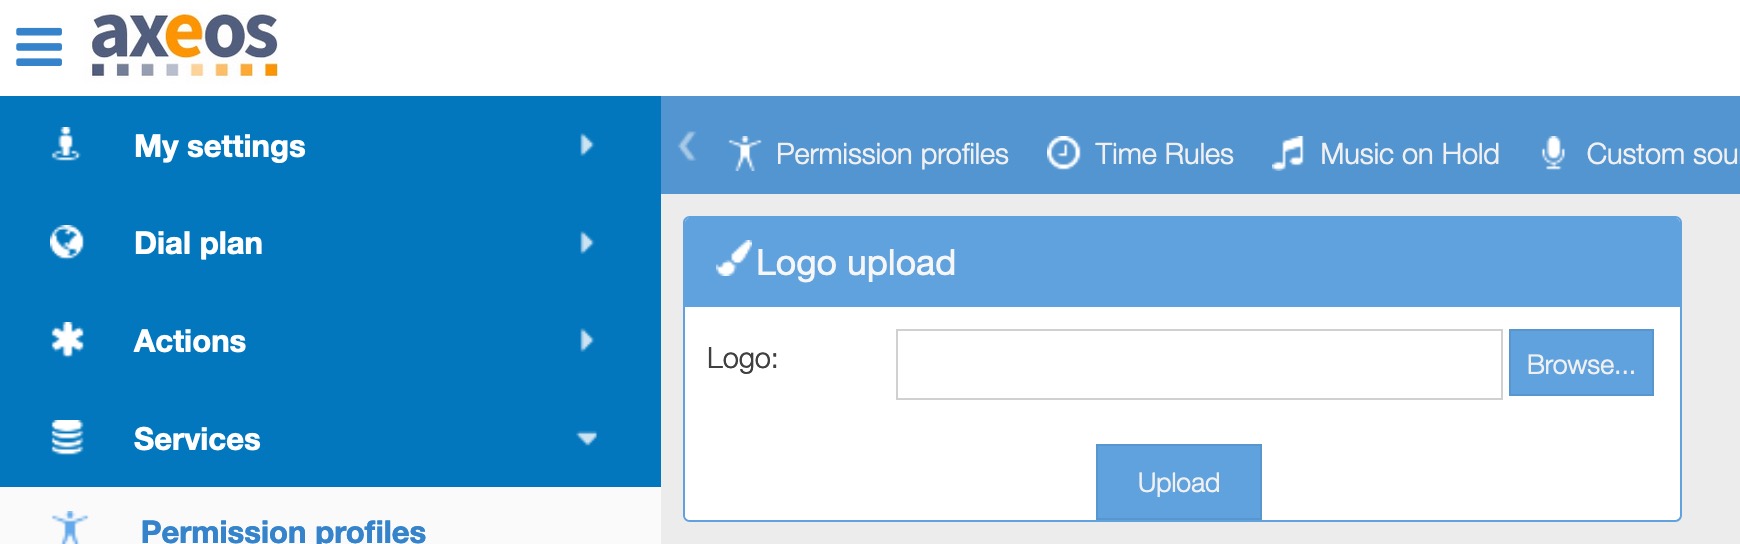The image size is (1740, 544).
Task: Click the Services database icon
Action: 67,437
